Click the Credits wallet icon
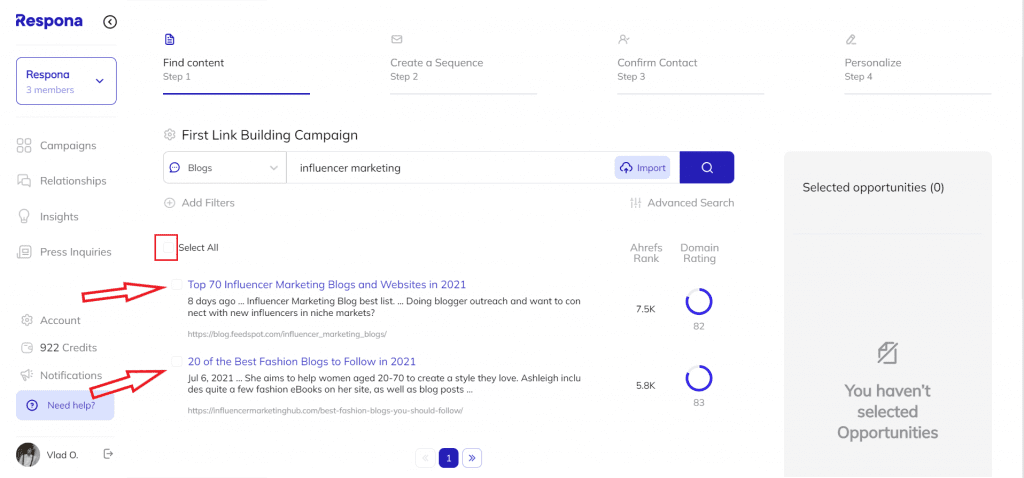This screenshot has width=1024, height=478. coord(27,348)
